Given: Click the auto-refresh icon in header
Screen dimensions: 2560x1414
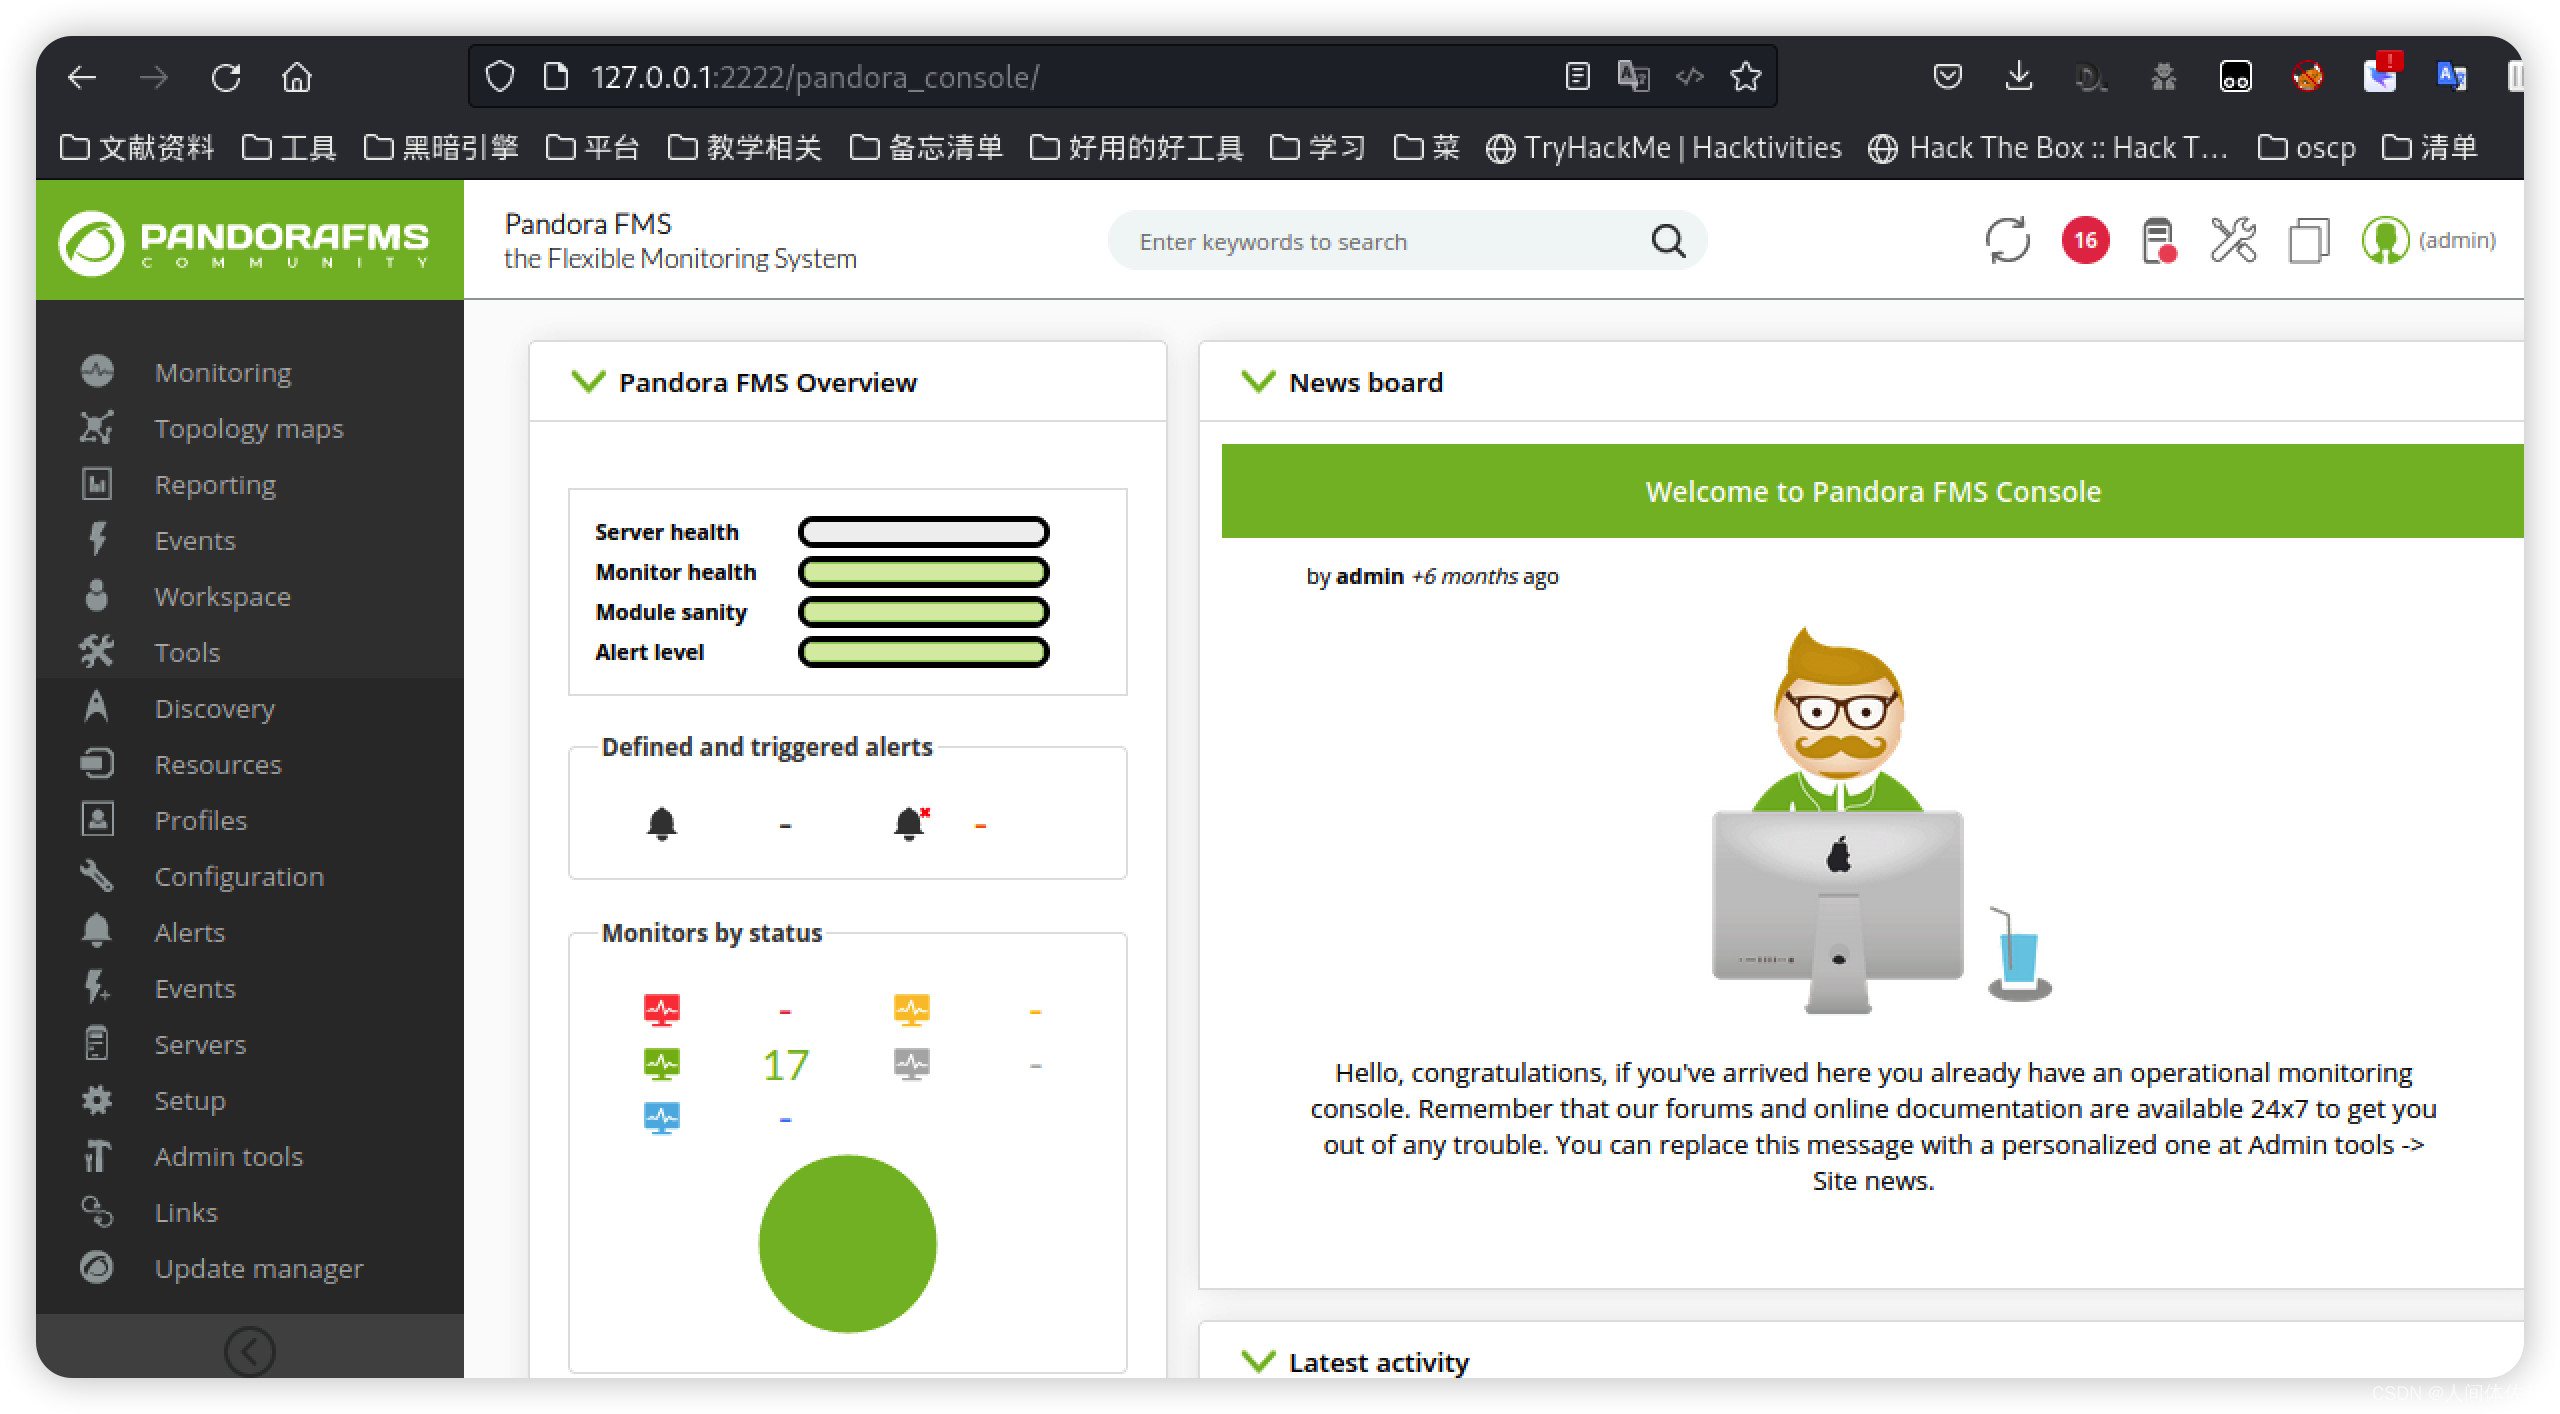Looking at the screenshot, I should pos(2008,240).
